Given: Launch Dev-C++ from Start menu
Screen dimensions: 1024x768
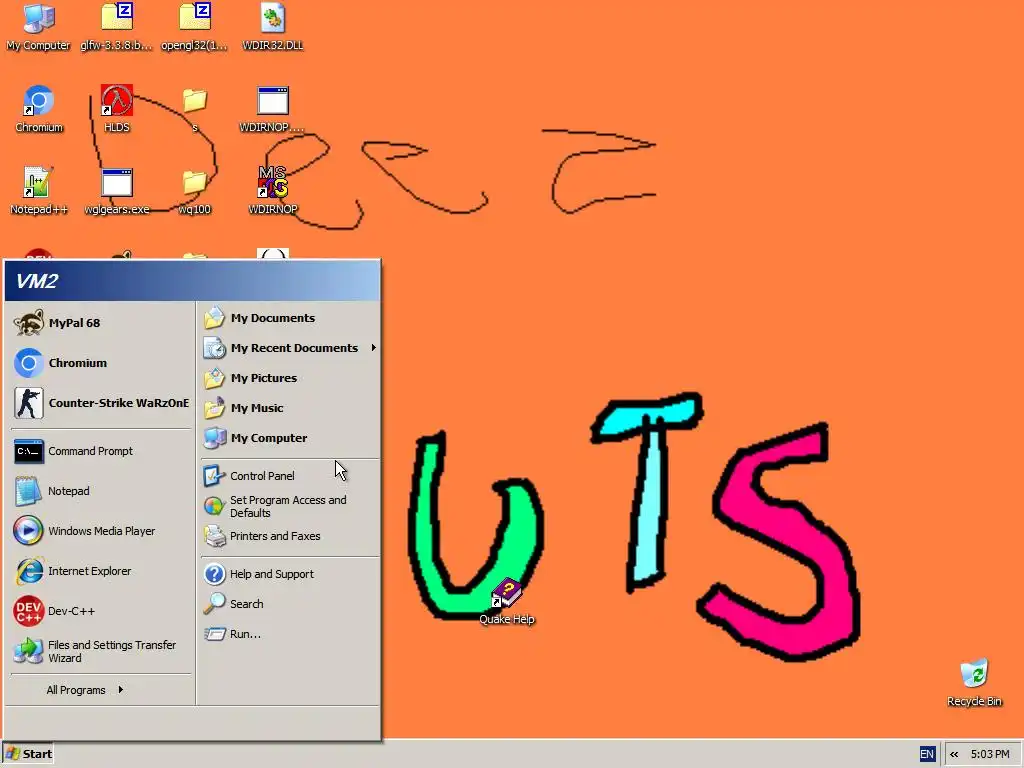Looking at the screenshot, I should [101, 611].
